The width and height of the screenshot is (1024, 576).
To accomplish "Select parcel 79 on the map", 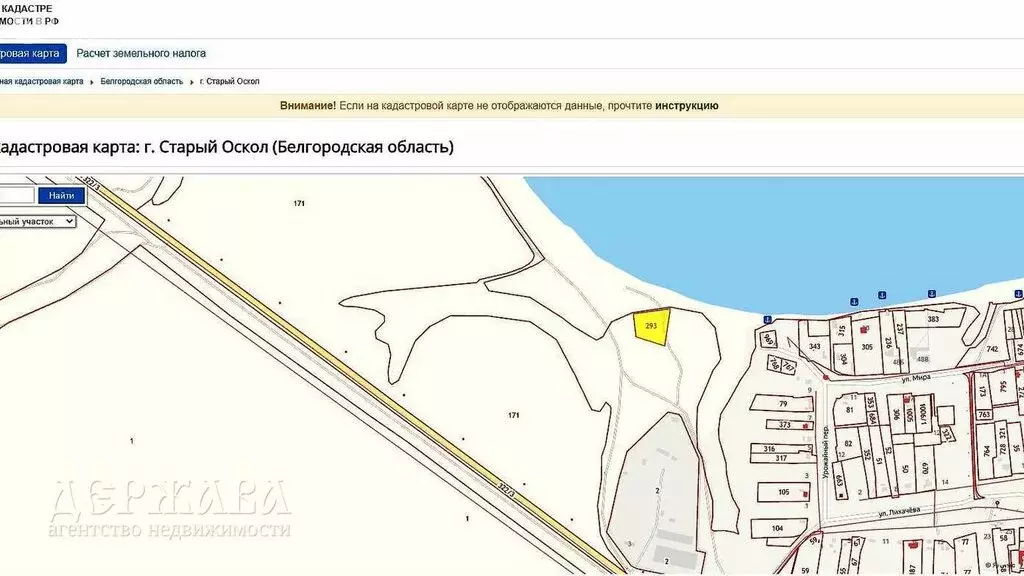I will [783, 404].
